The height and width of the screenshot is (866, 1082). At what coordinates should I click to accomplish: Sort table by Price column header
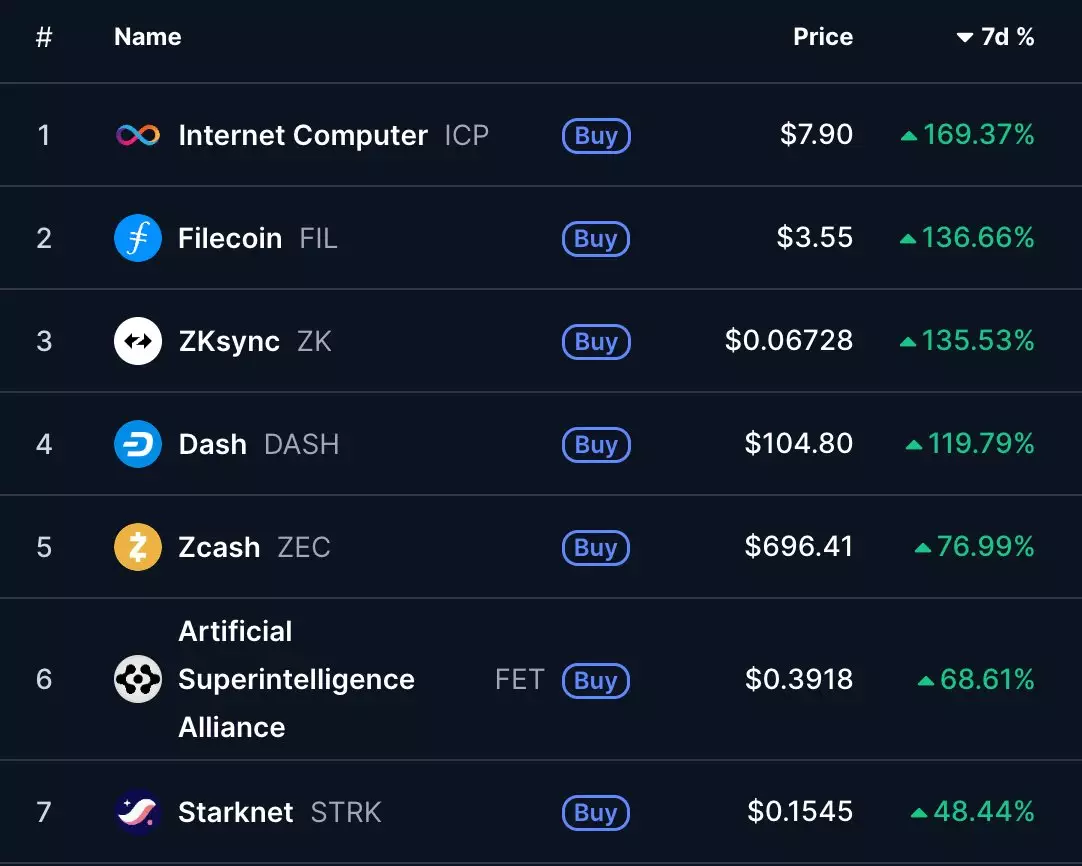[x=823, y=37]
